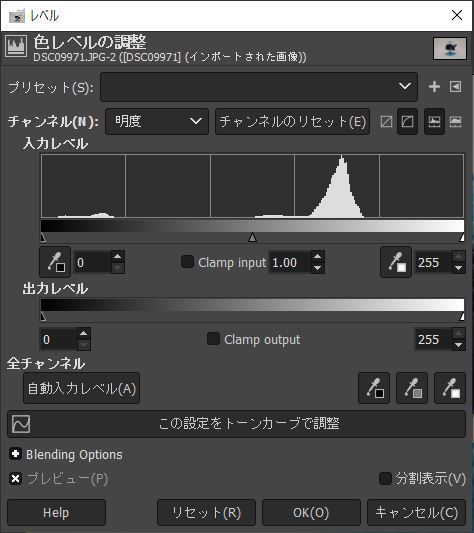Switch to linear light adjustment icon
The width and height of the screenshot is (474, 533).
pyautogui.click(x=386, y=121)
